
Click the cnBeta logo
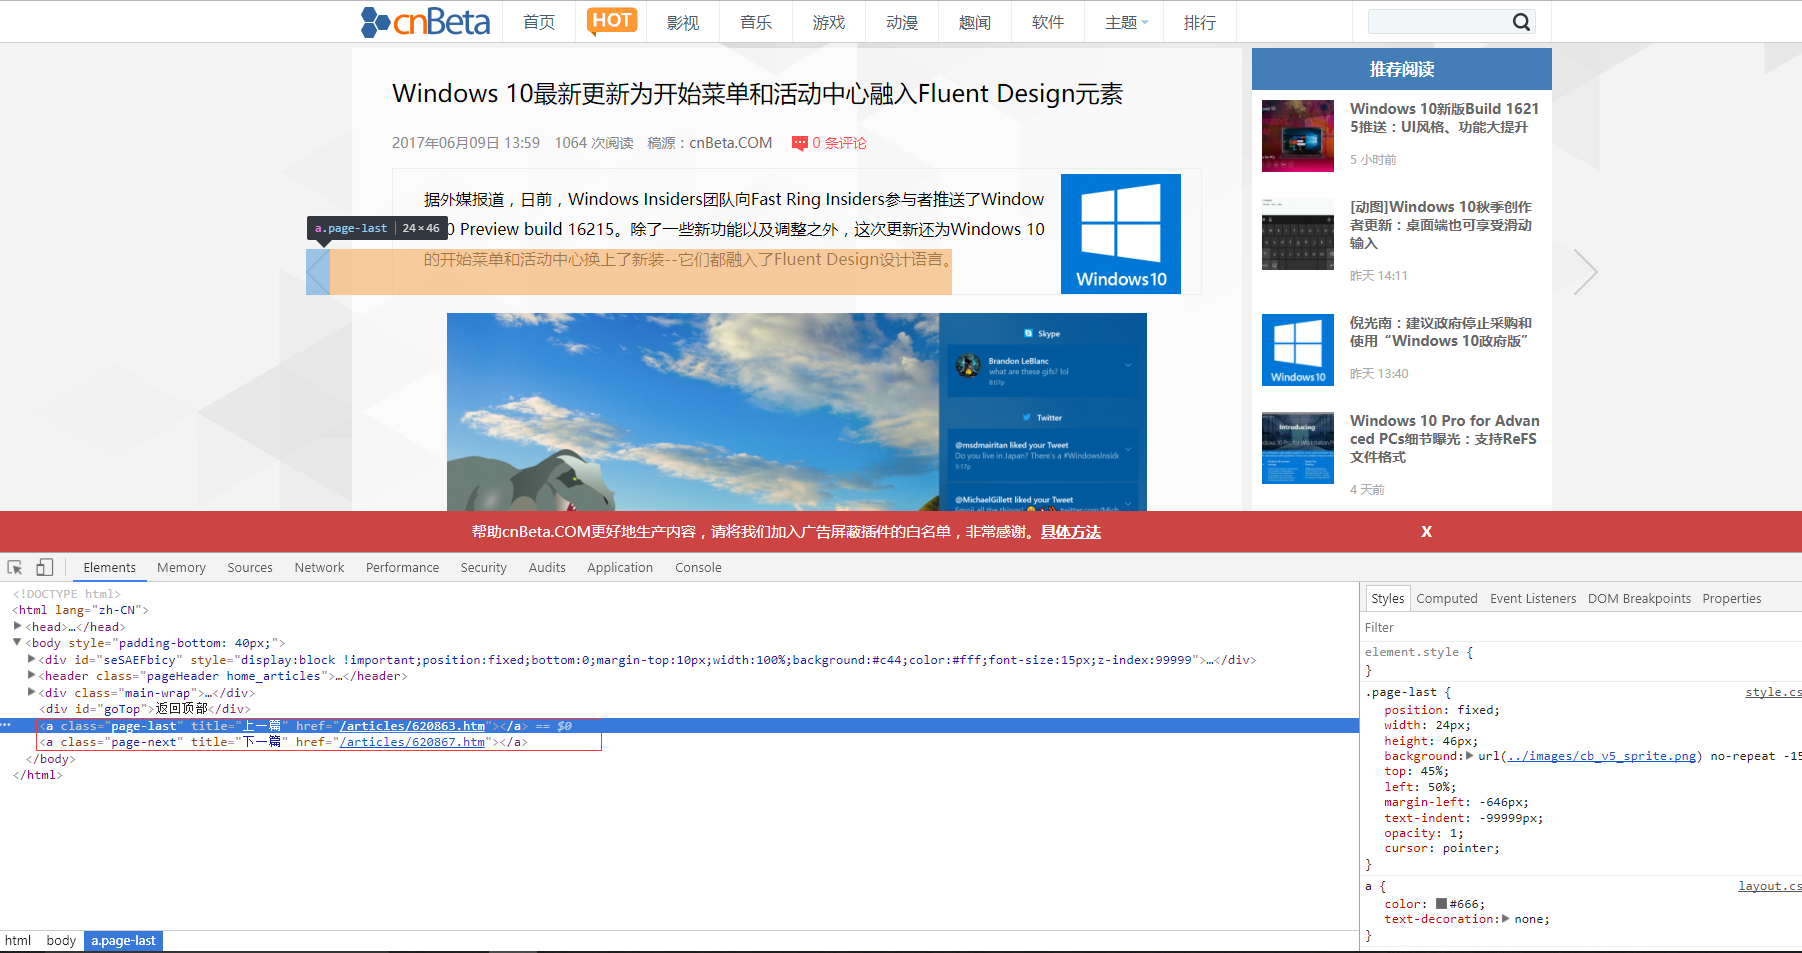point(426,22)
